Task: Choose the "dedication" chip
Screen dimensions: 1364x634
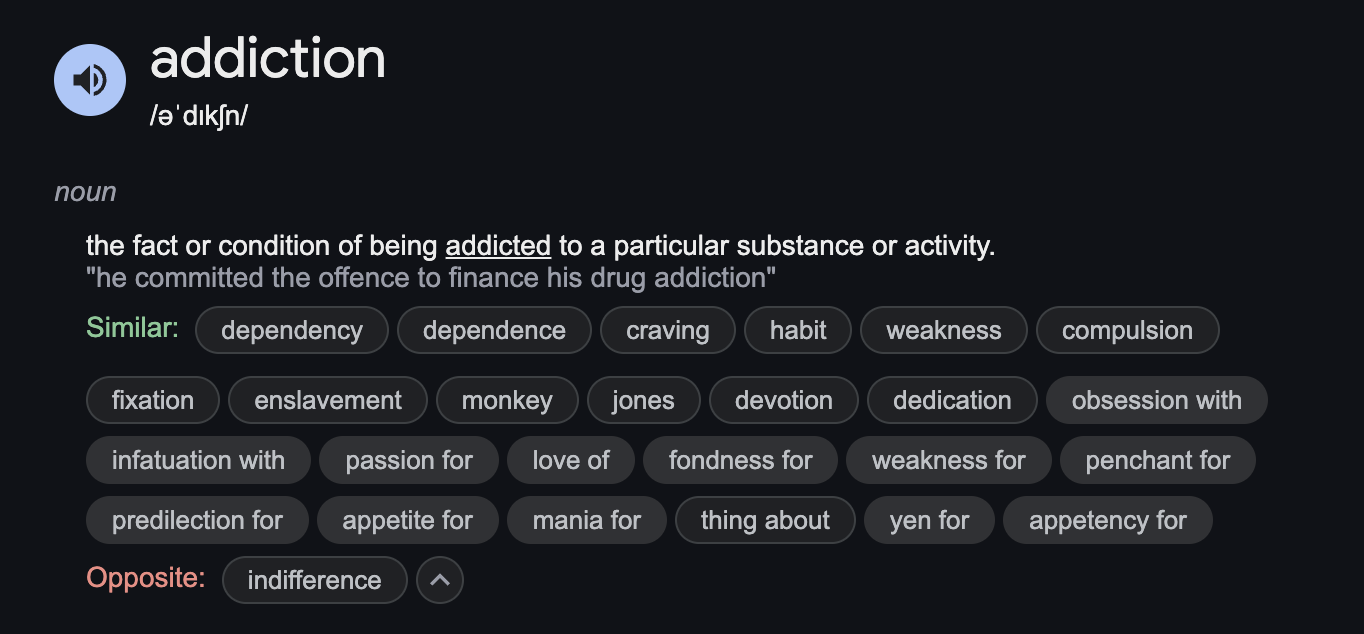Action: 952,401
